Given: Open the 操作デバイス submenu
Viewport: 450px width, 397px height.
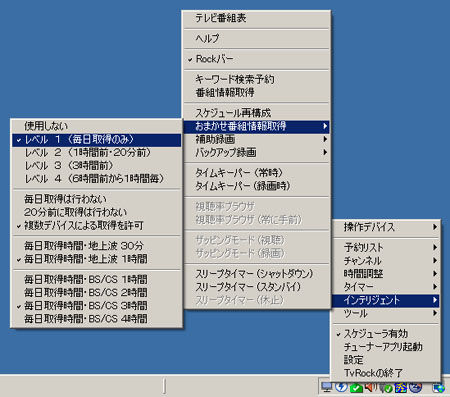Looking at the screenshot, I should (385, 227).
